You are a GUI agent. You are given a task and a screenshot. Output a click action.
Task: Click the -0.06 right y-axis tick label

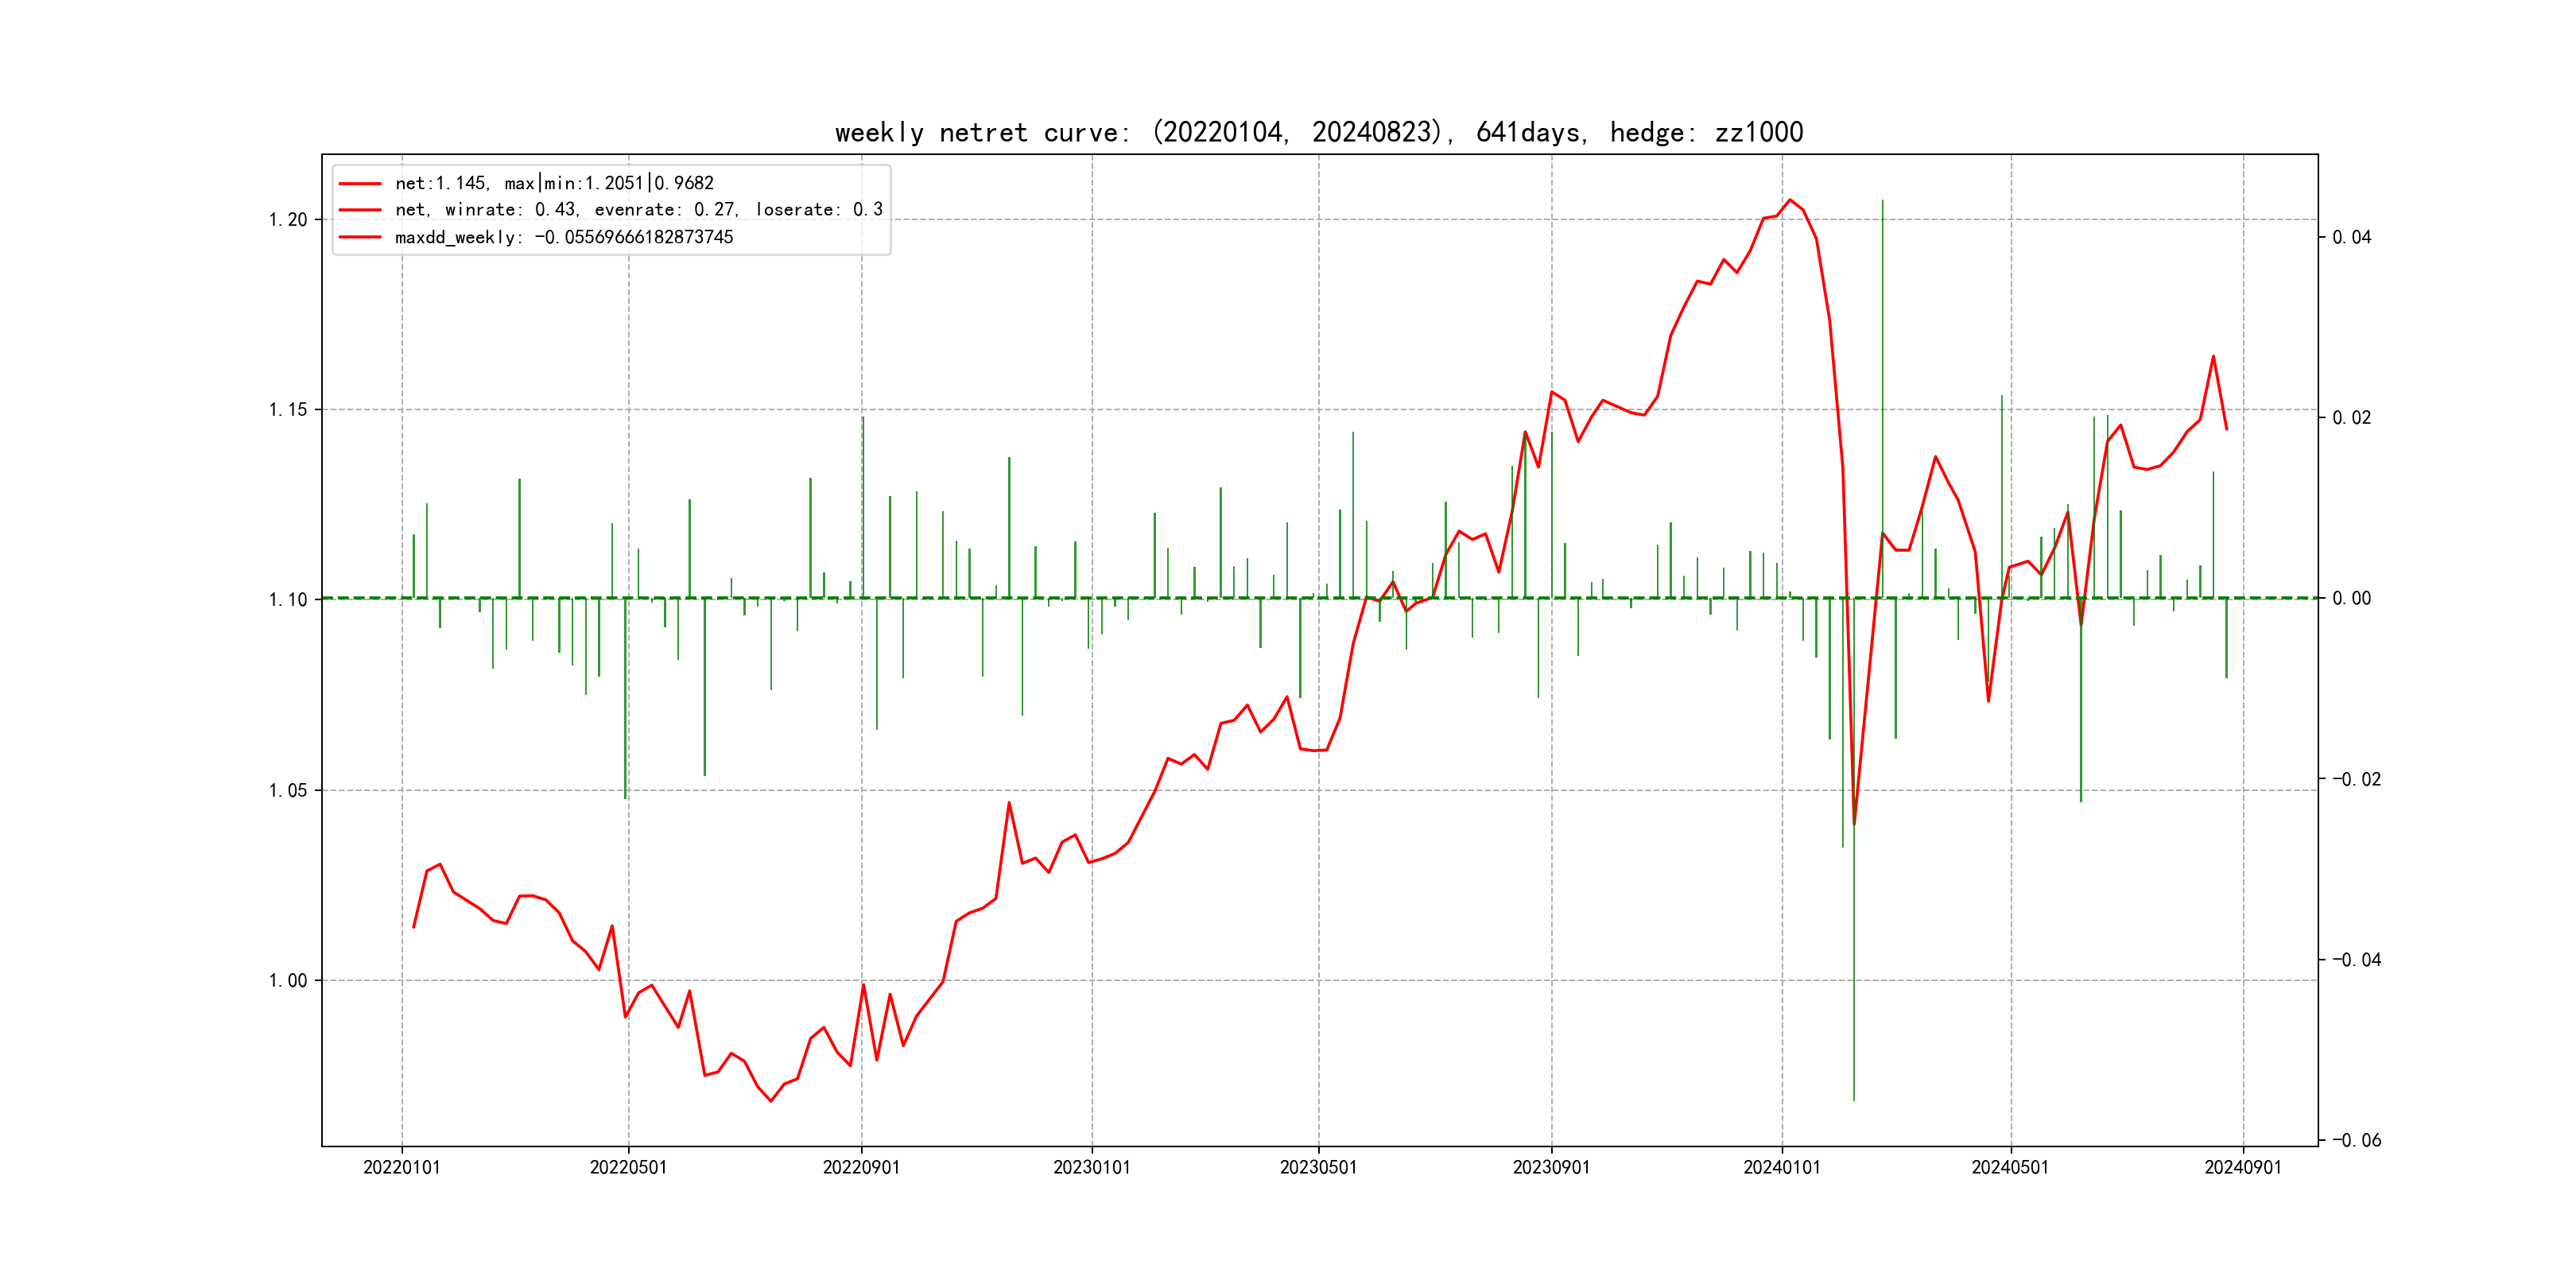2355,1141
